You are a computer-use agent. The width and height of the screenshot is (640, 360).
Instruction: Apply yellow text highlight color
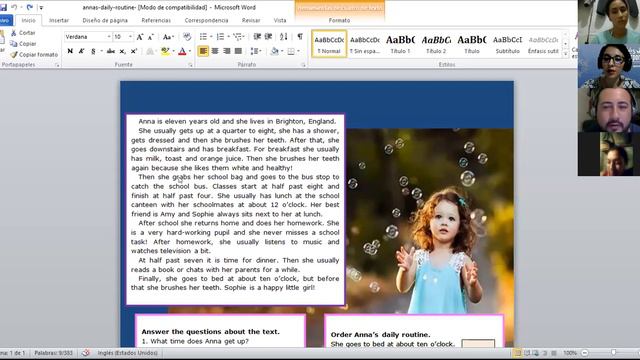point(165,51)
